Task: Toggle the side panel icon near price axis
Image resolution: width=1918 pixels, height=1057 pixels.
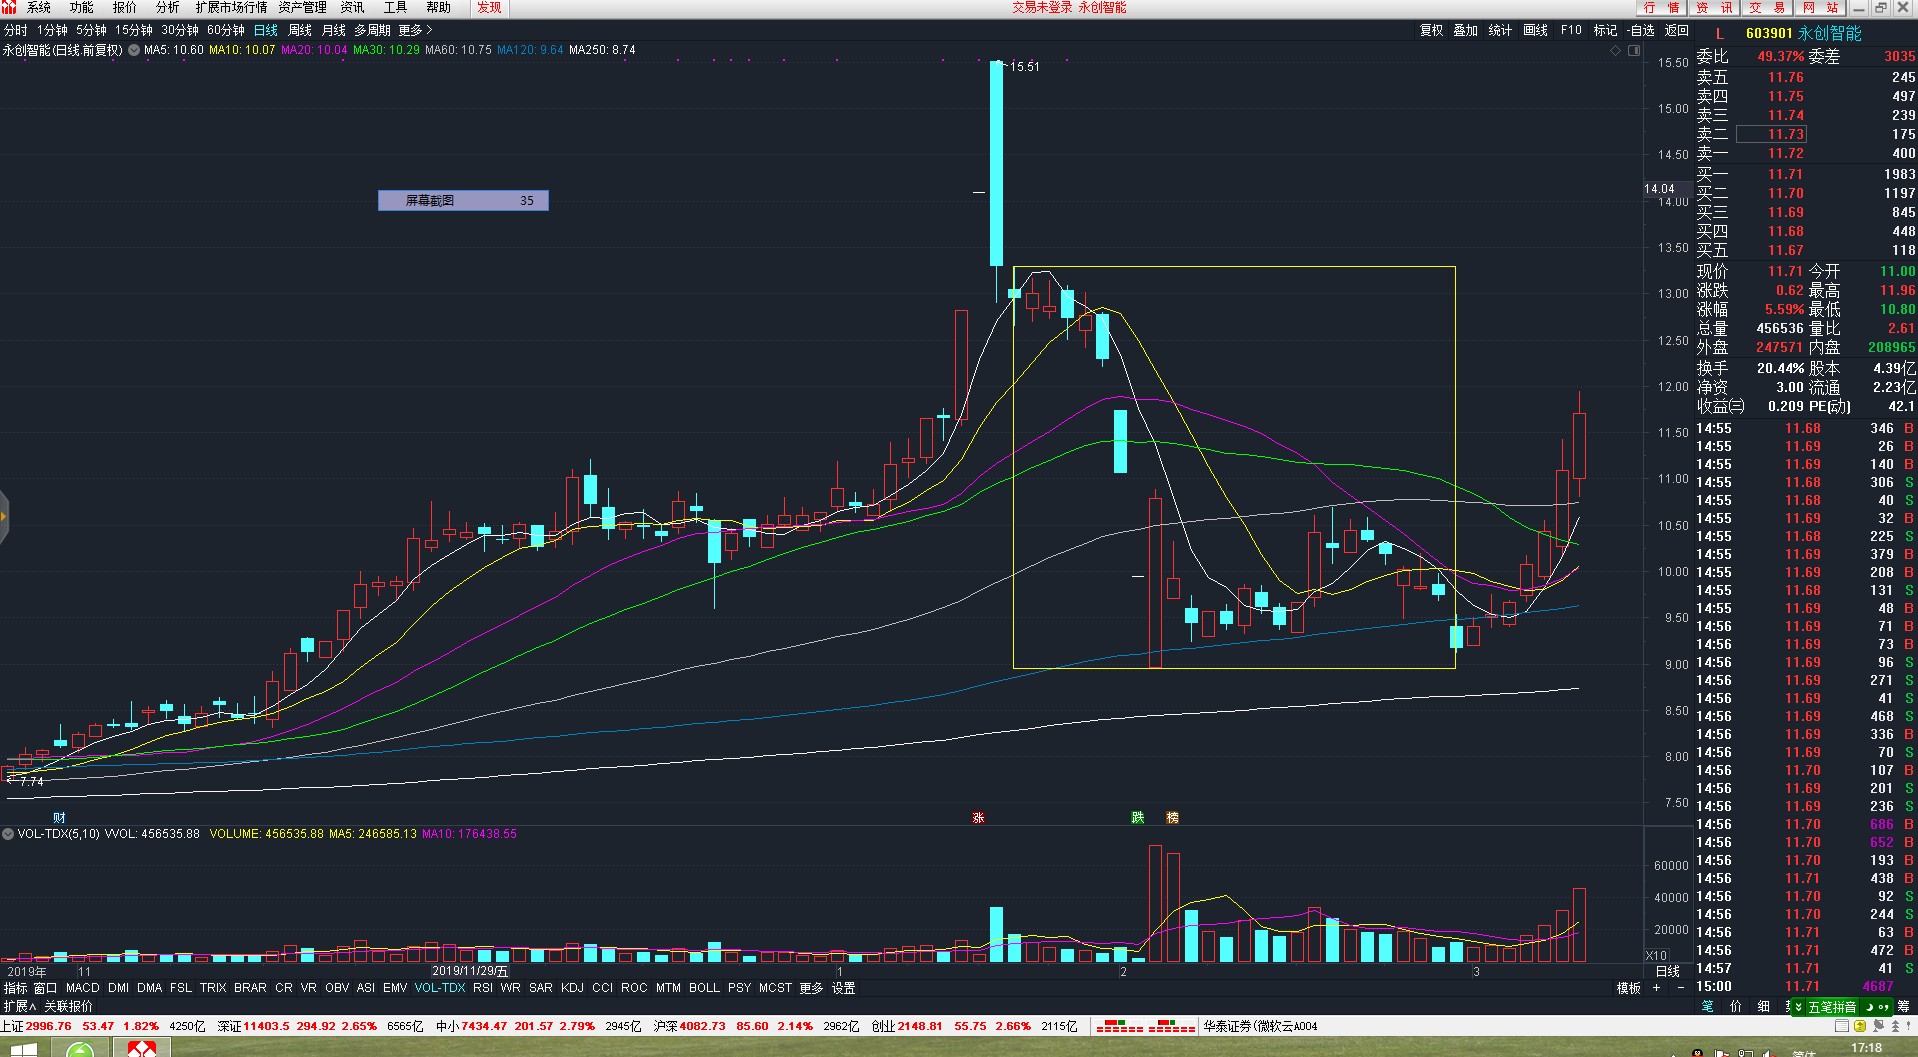Action: click(x=1635, y=50)
